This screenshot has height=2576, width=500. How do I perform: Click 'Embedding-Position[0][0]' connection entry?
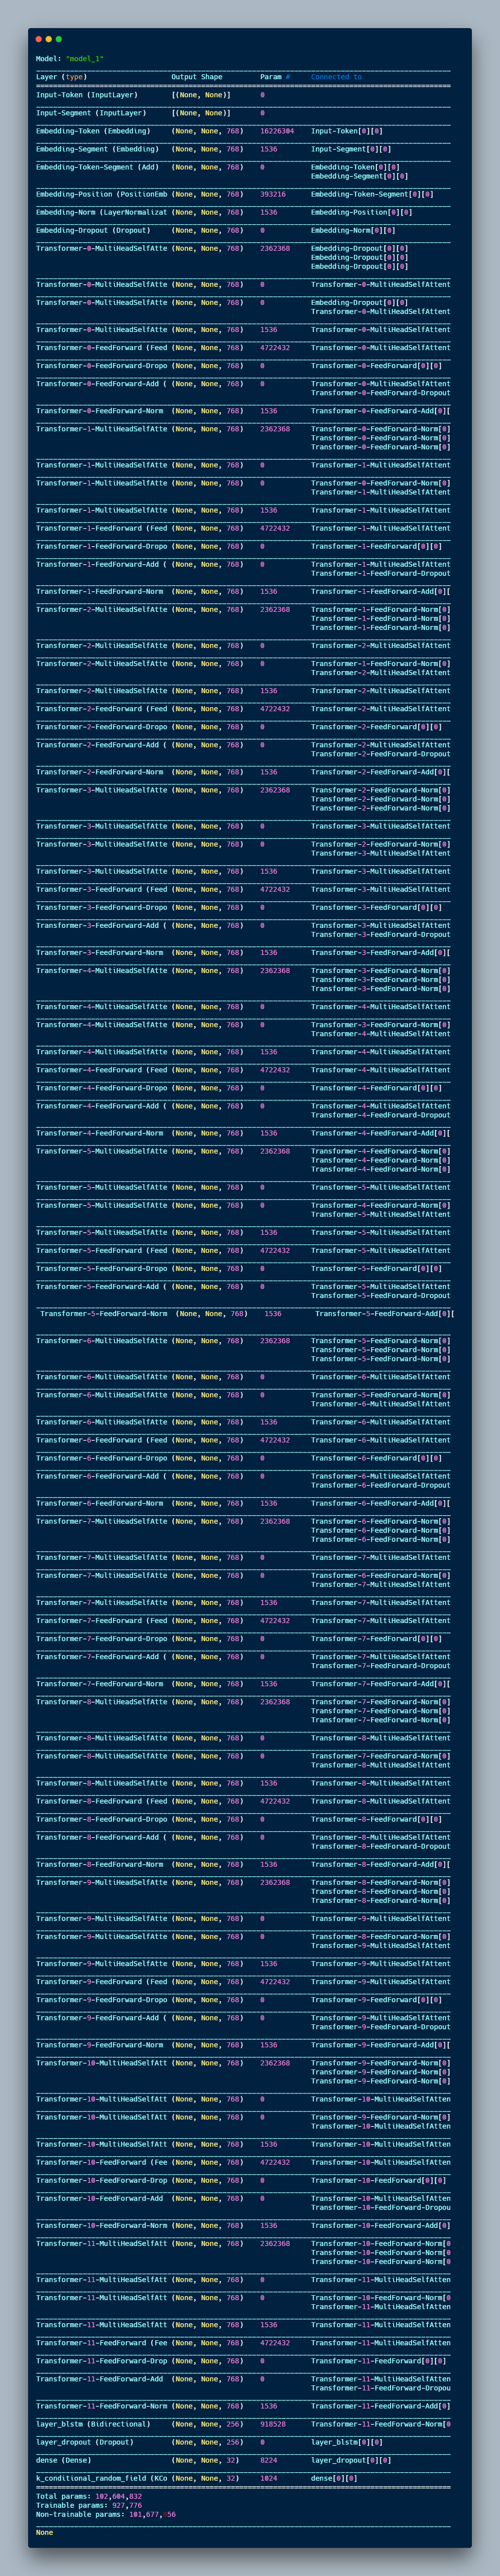362,212
